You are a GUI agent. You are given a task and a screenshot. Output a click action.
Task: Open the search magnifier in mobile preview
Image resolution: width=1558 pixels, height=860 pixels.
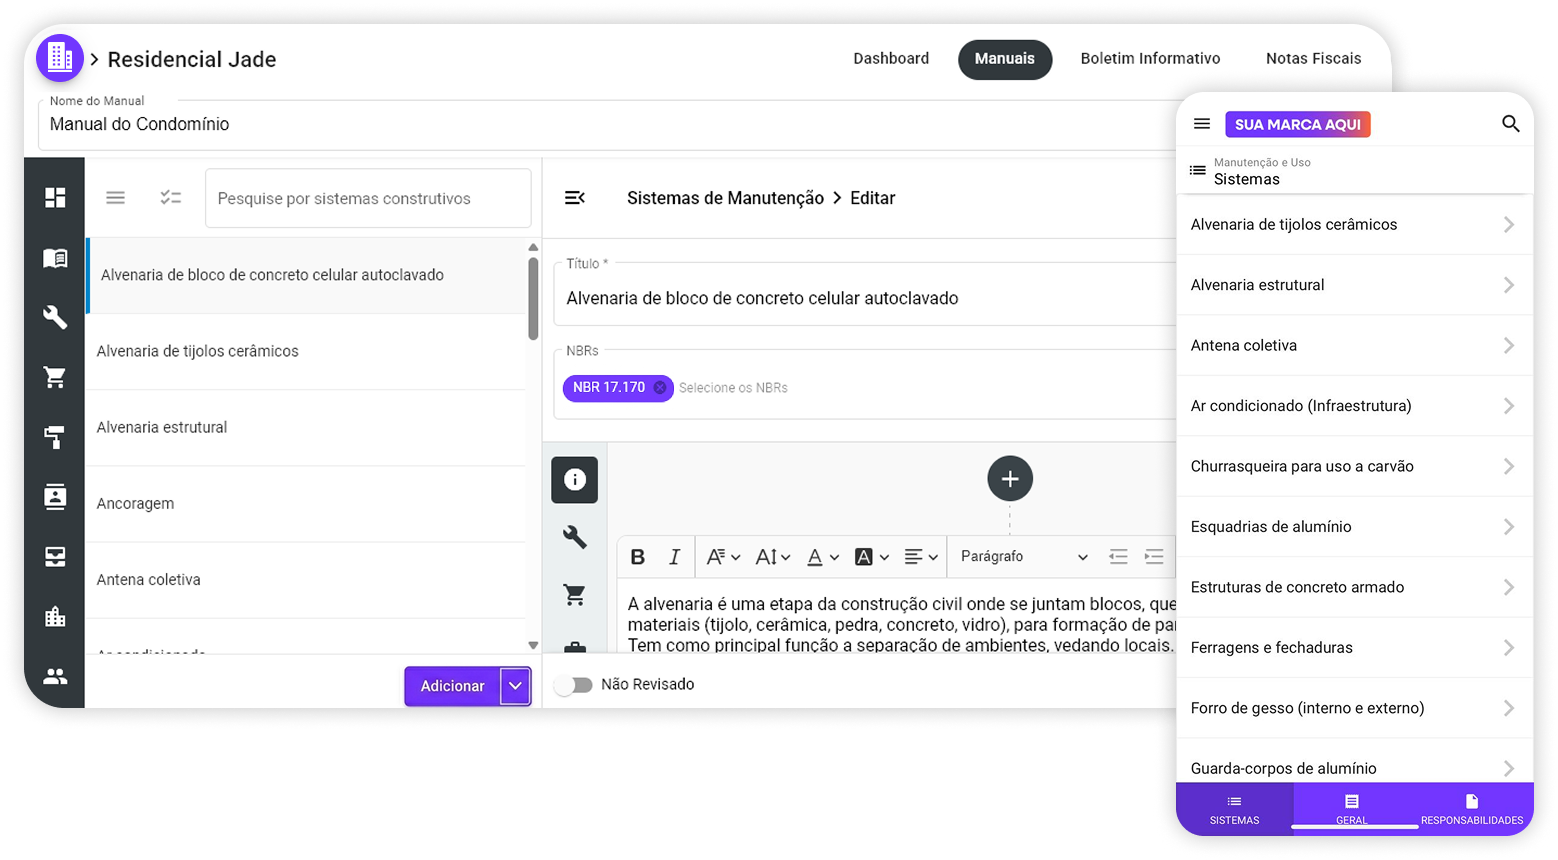pos(1510,124)
